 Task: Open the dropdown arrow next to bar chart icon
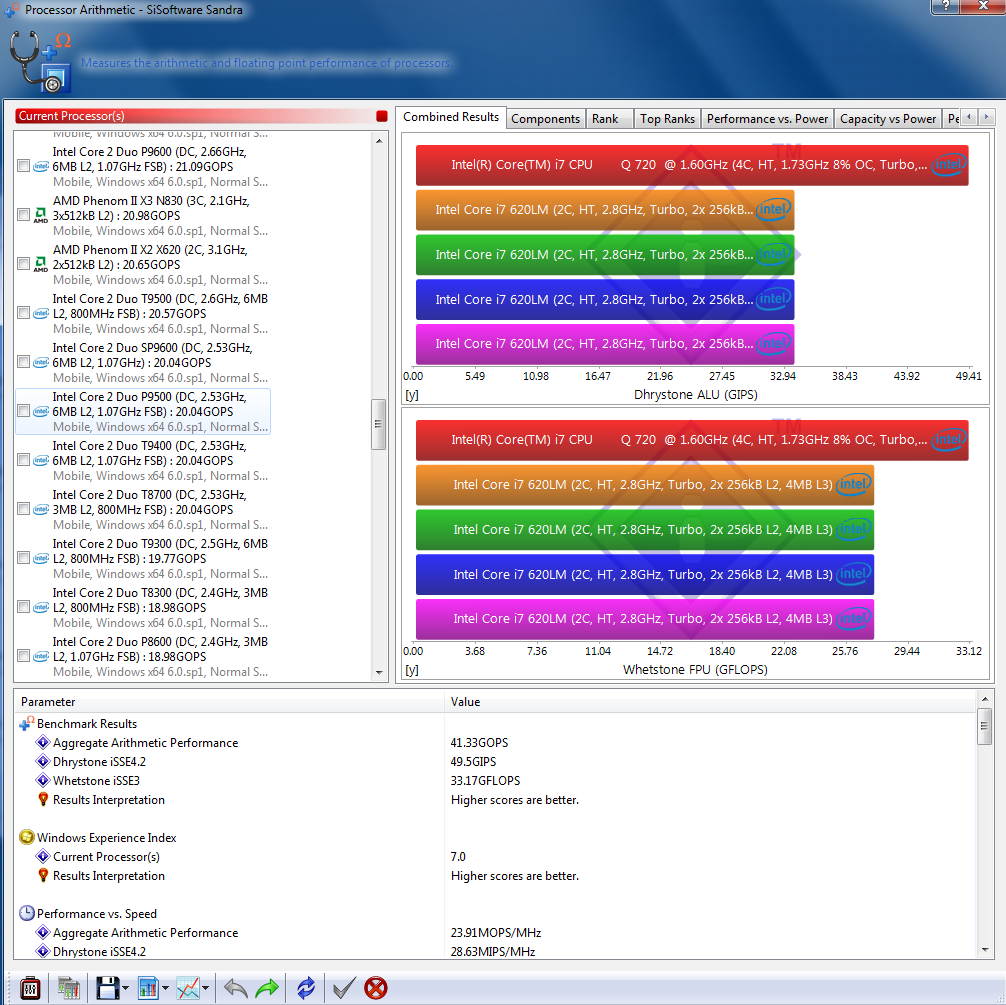point(165,988)
